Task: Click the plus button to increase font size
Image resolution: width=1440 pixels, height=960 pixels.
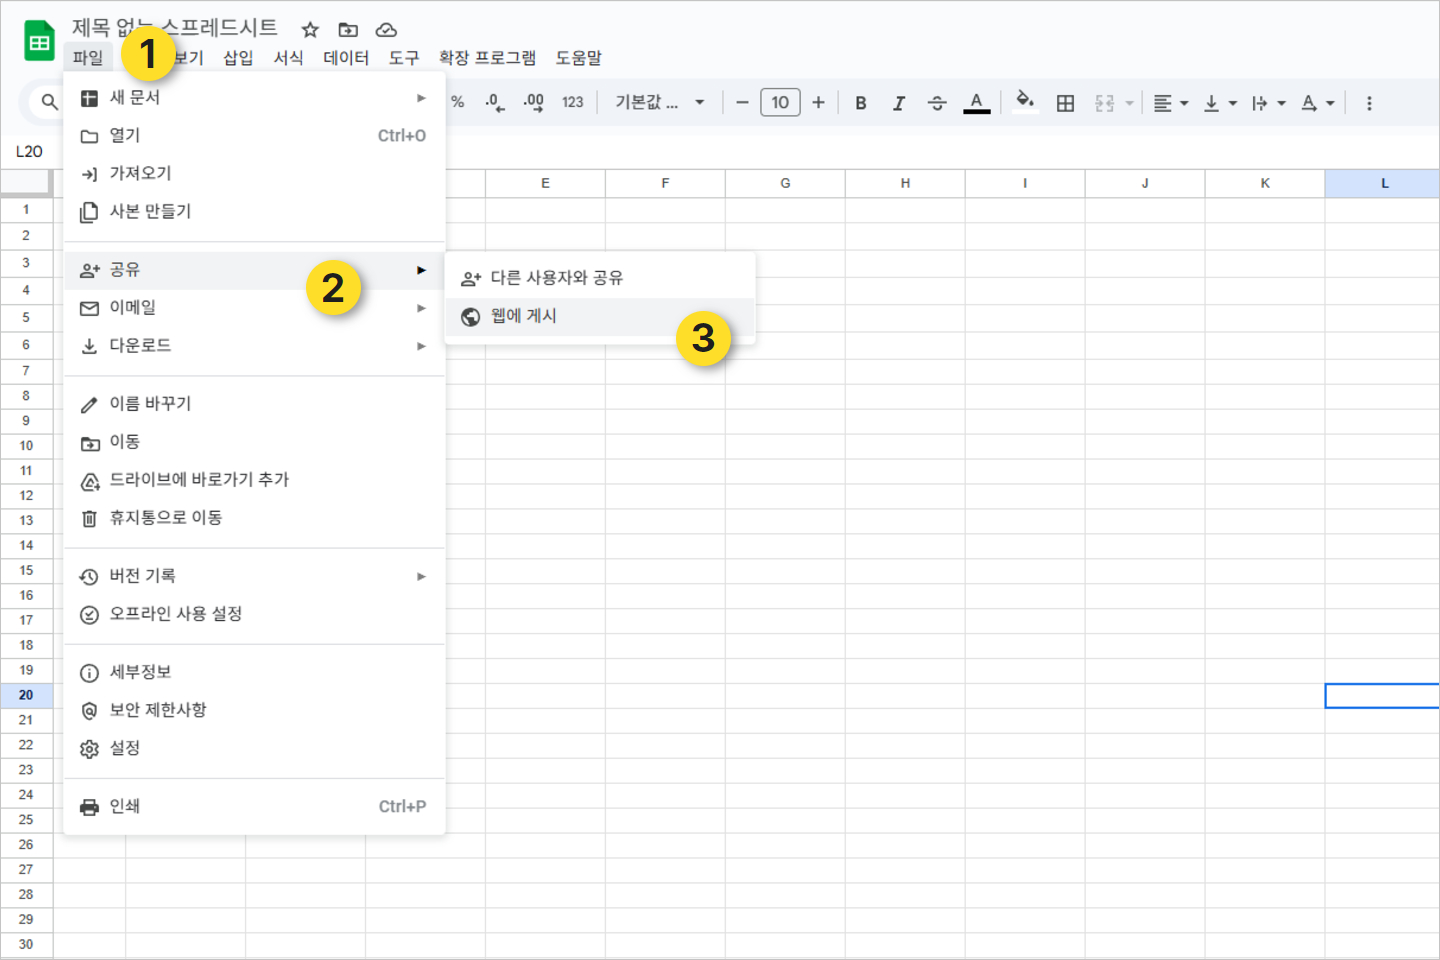Action: coord(818,102)
